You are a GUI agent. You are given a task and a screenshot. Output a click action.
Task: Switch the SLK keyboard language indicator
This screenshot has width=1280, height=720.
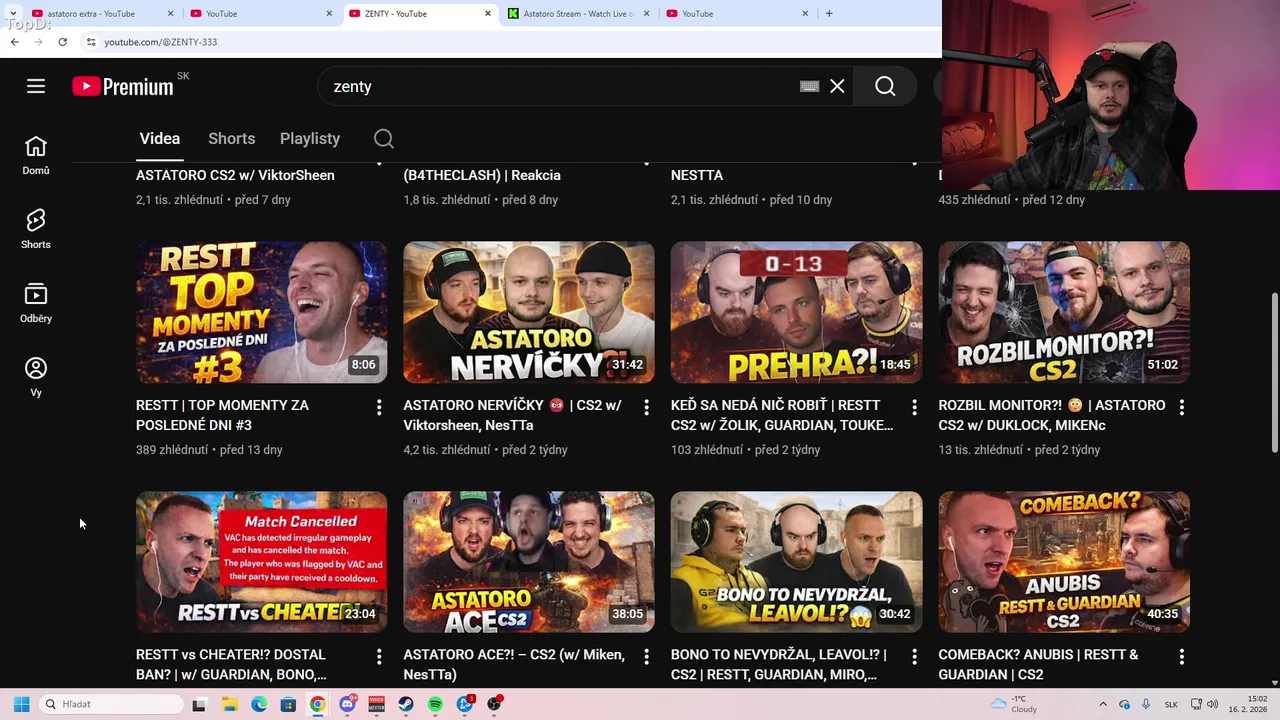pyautogui.click(x=1171, y=704)
